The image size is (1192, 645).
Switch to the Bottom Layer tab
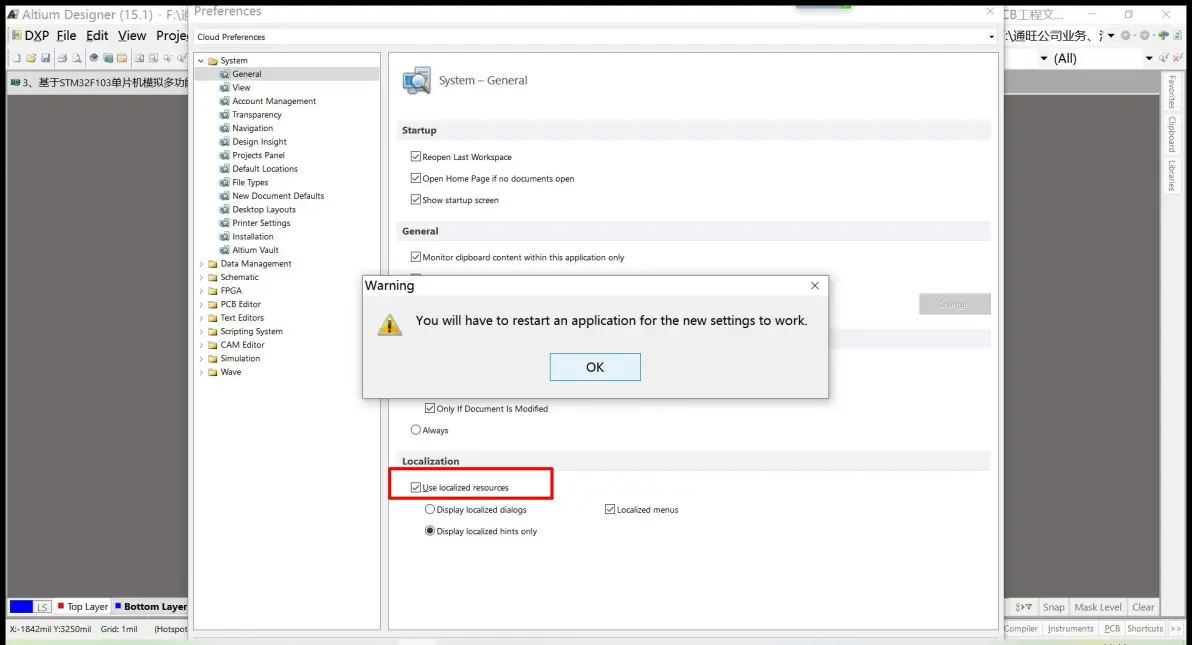(150, 606)
